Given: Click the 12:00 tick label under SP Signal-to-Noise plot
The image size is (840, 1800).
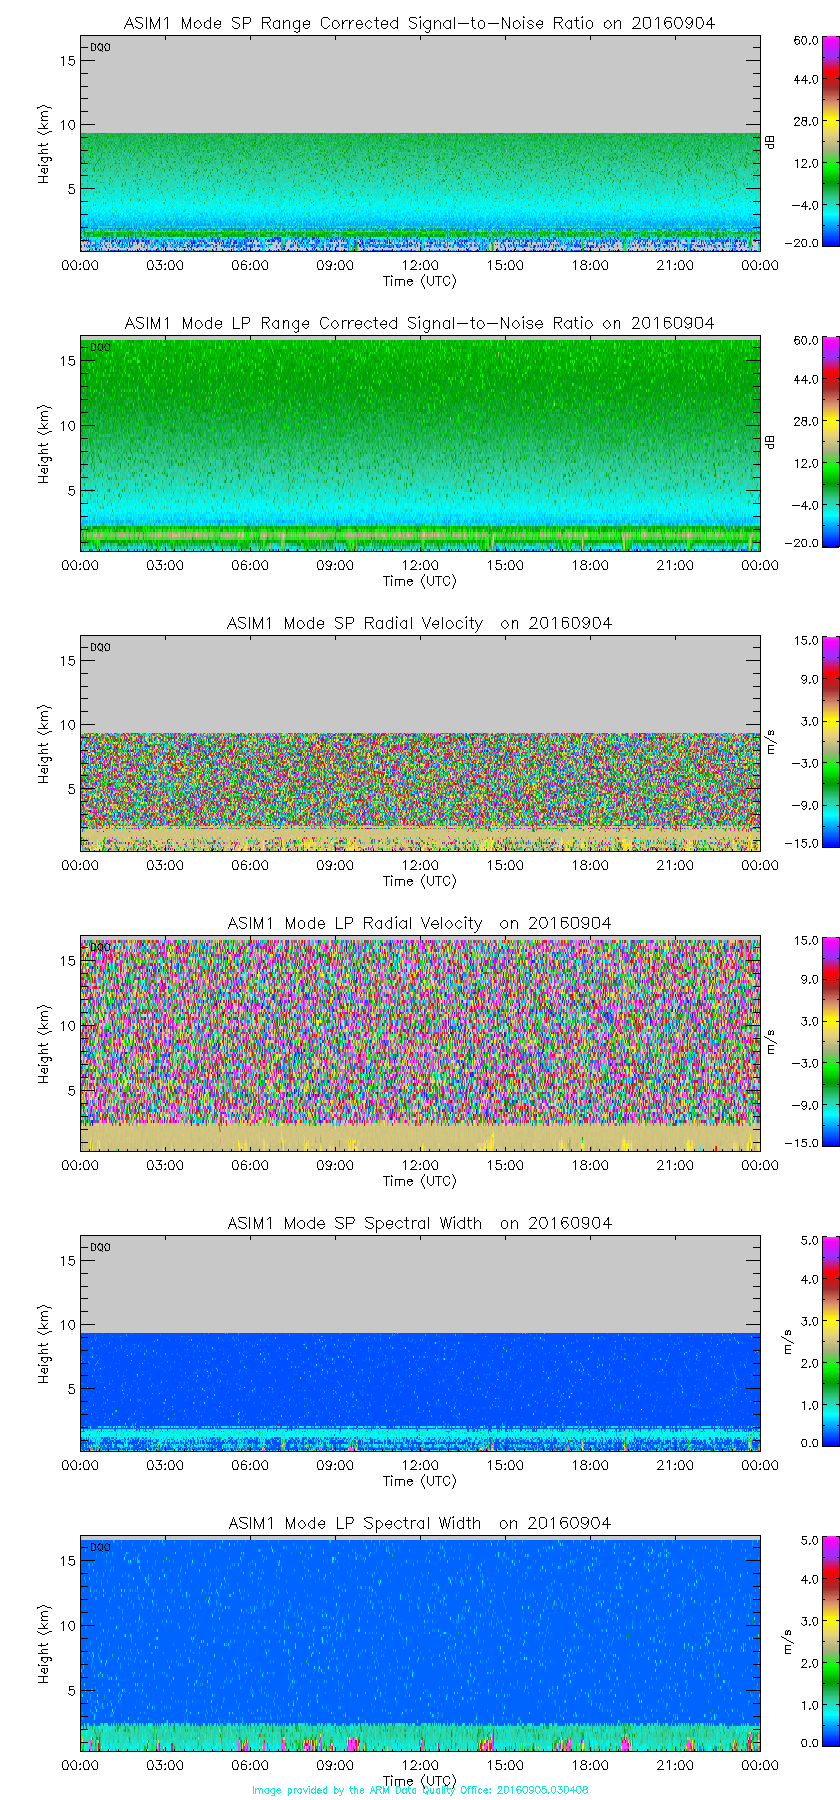Looking at the screenshot, I should click(420, 265).
